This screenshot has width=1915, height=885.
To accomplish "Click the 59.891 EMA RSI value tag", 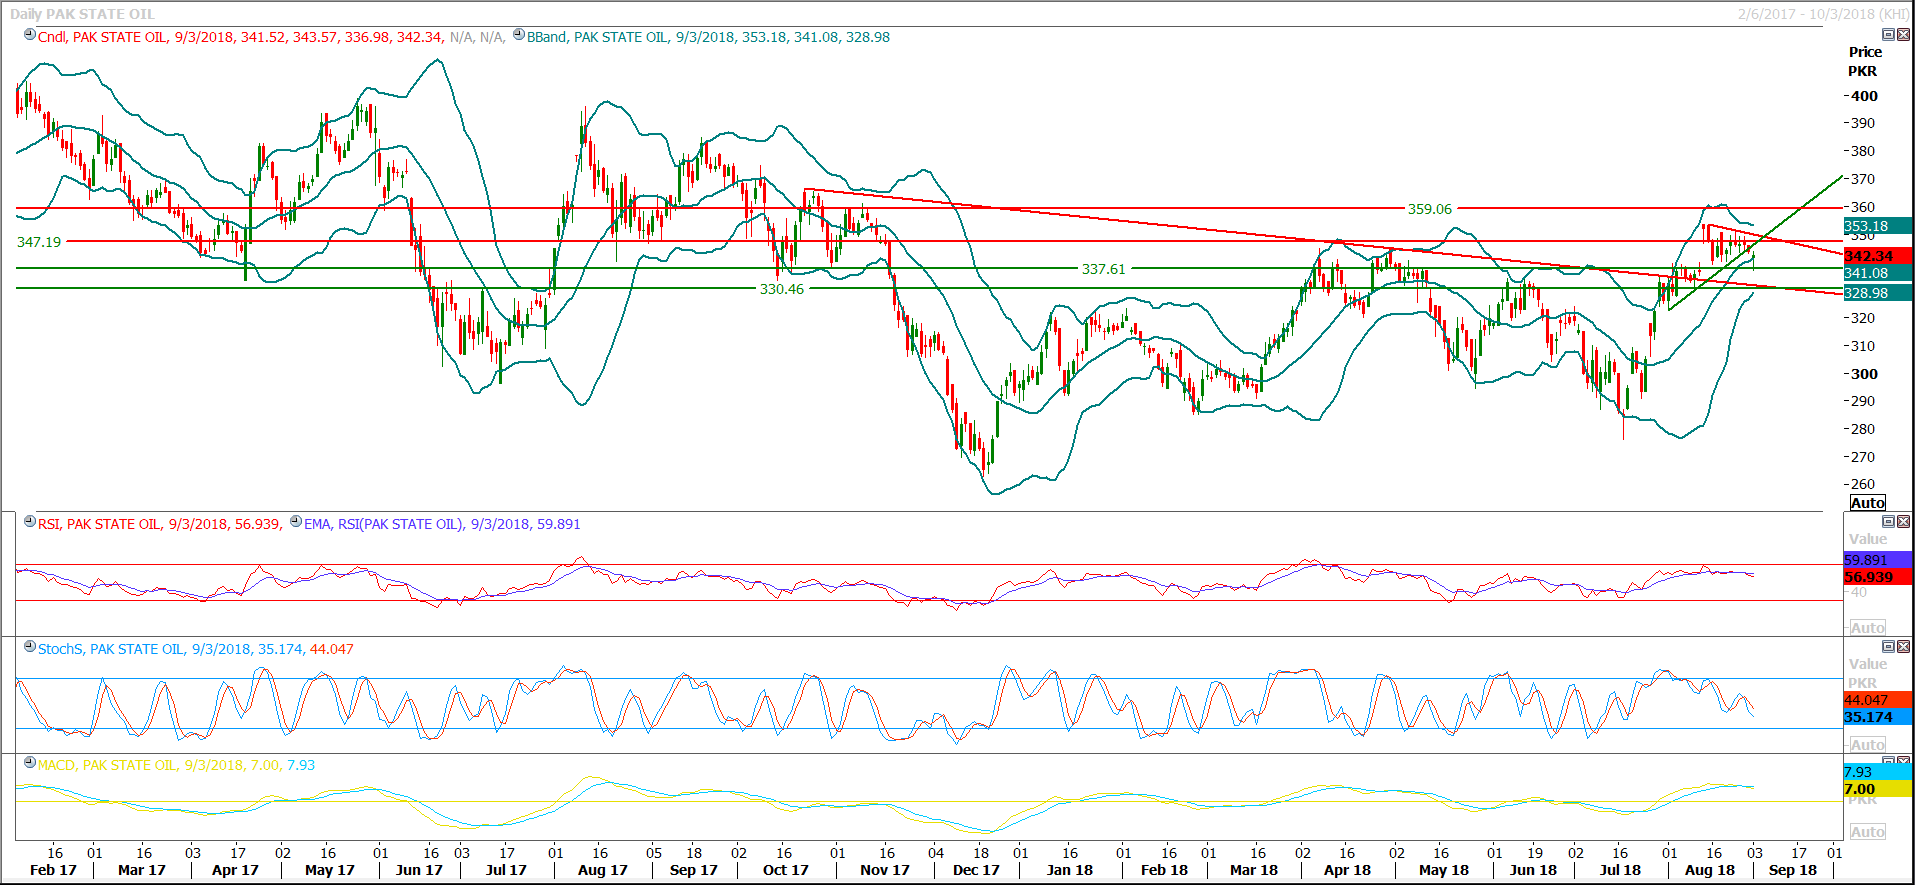I will (x=1878, y=560).
